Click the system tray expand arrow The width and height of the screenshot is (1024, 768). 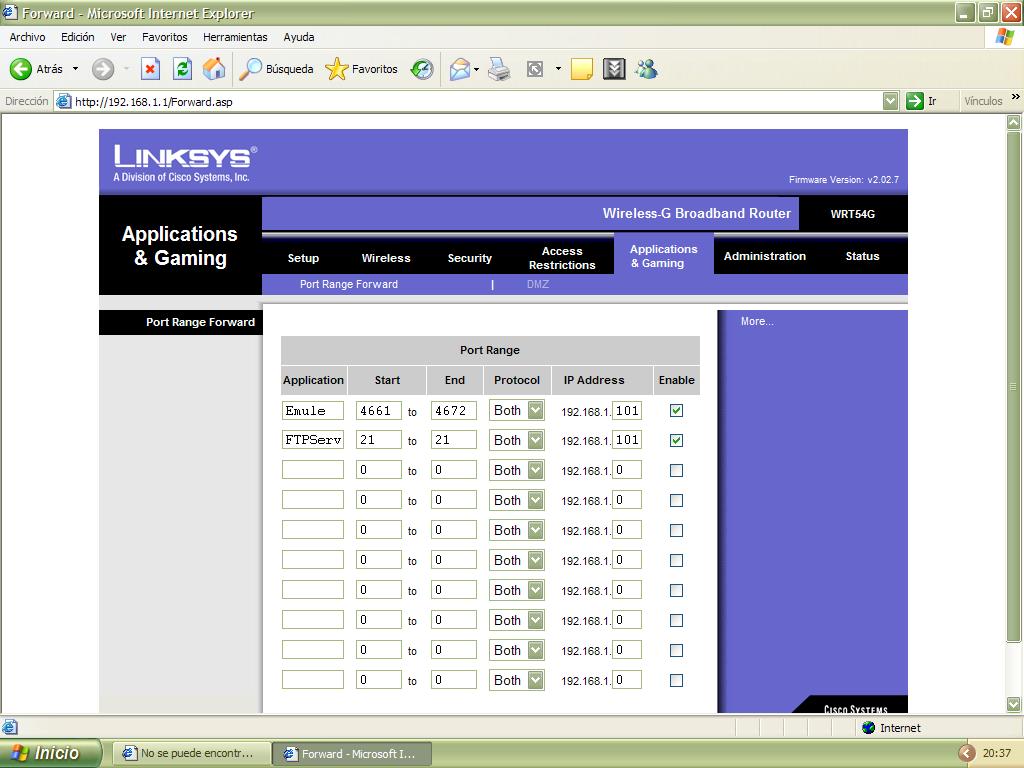point(966,753)
